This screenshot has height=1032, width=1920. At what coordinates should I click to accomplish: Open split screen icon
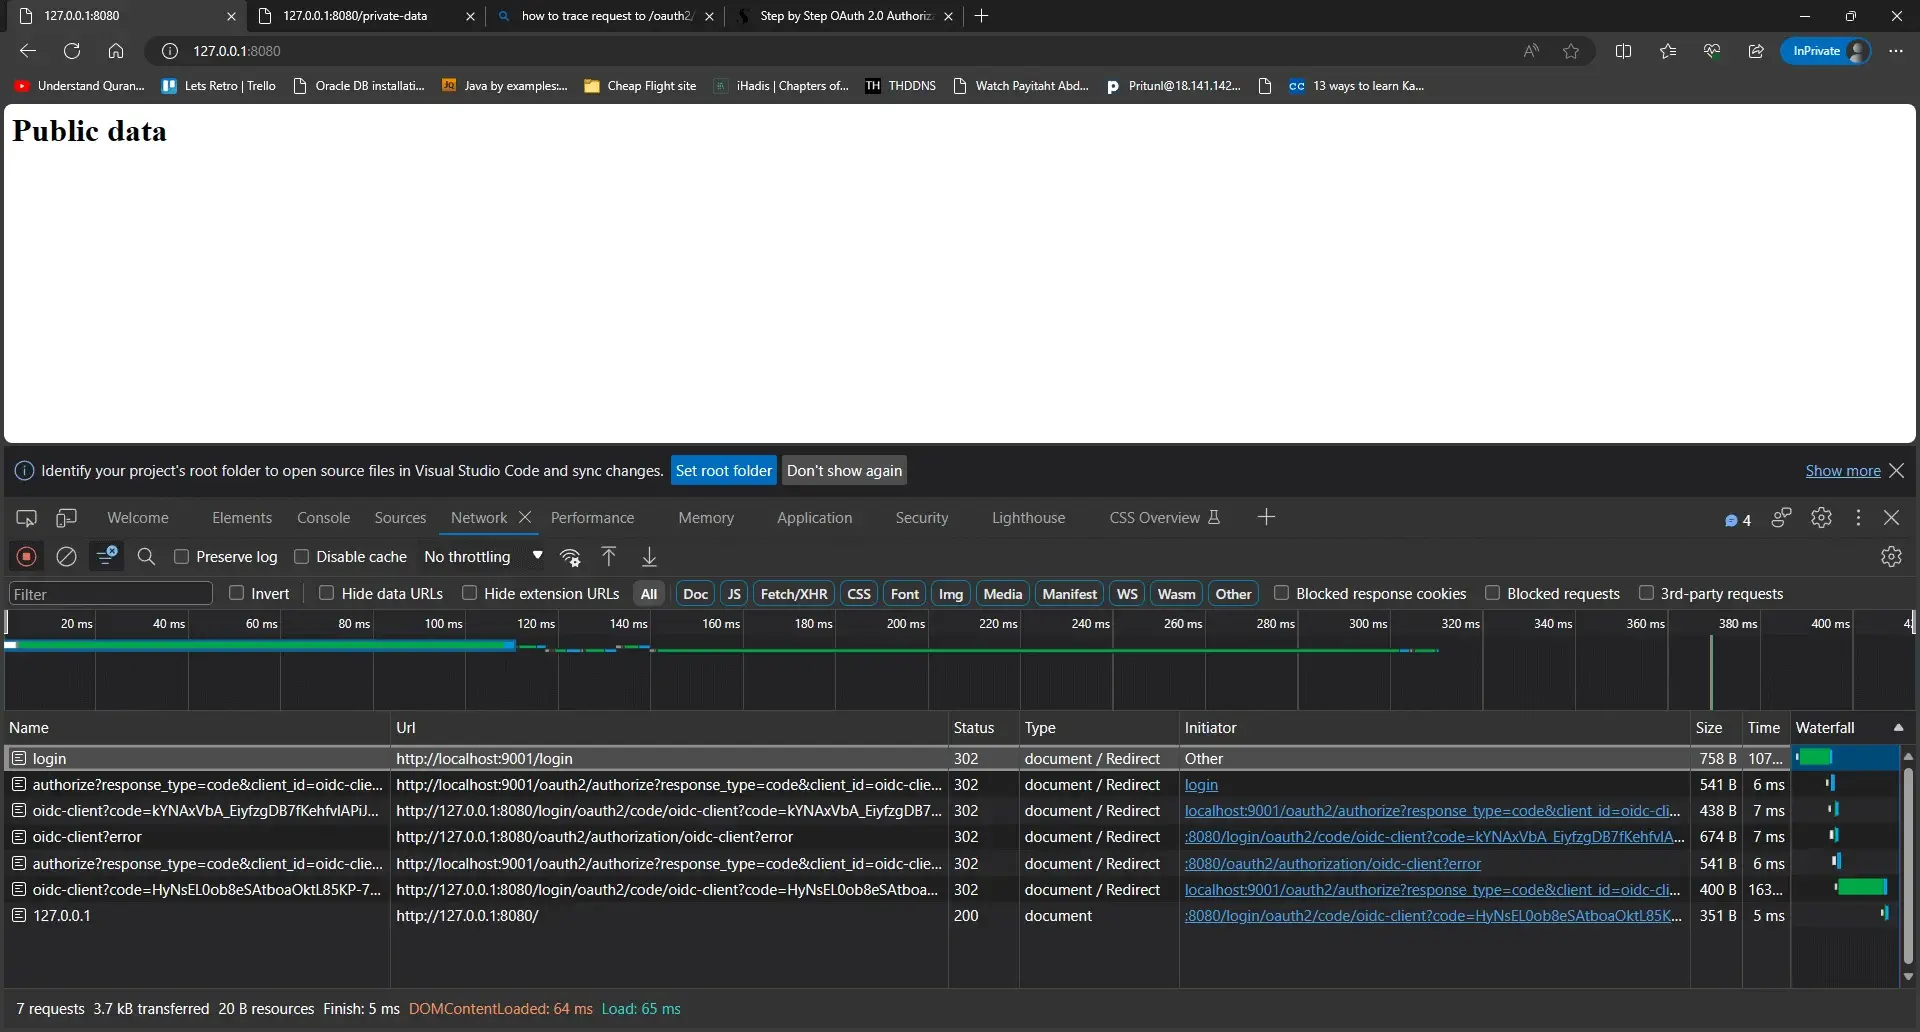[x=1623, y=51]
